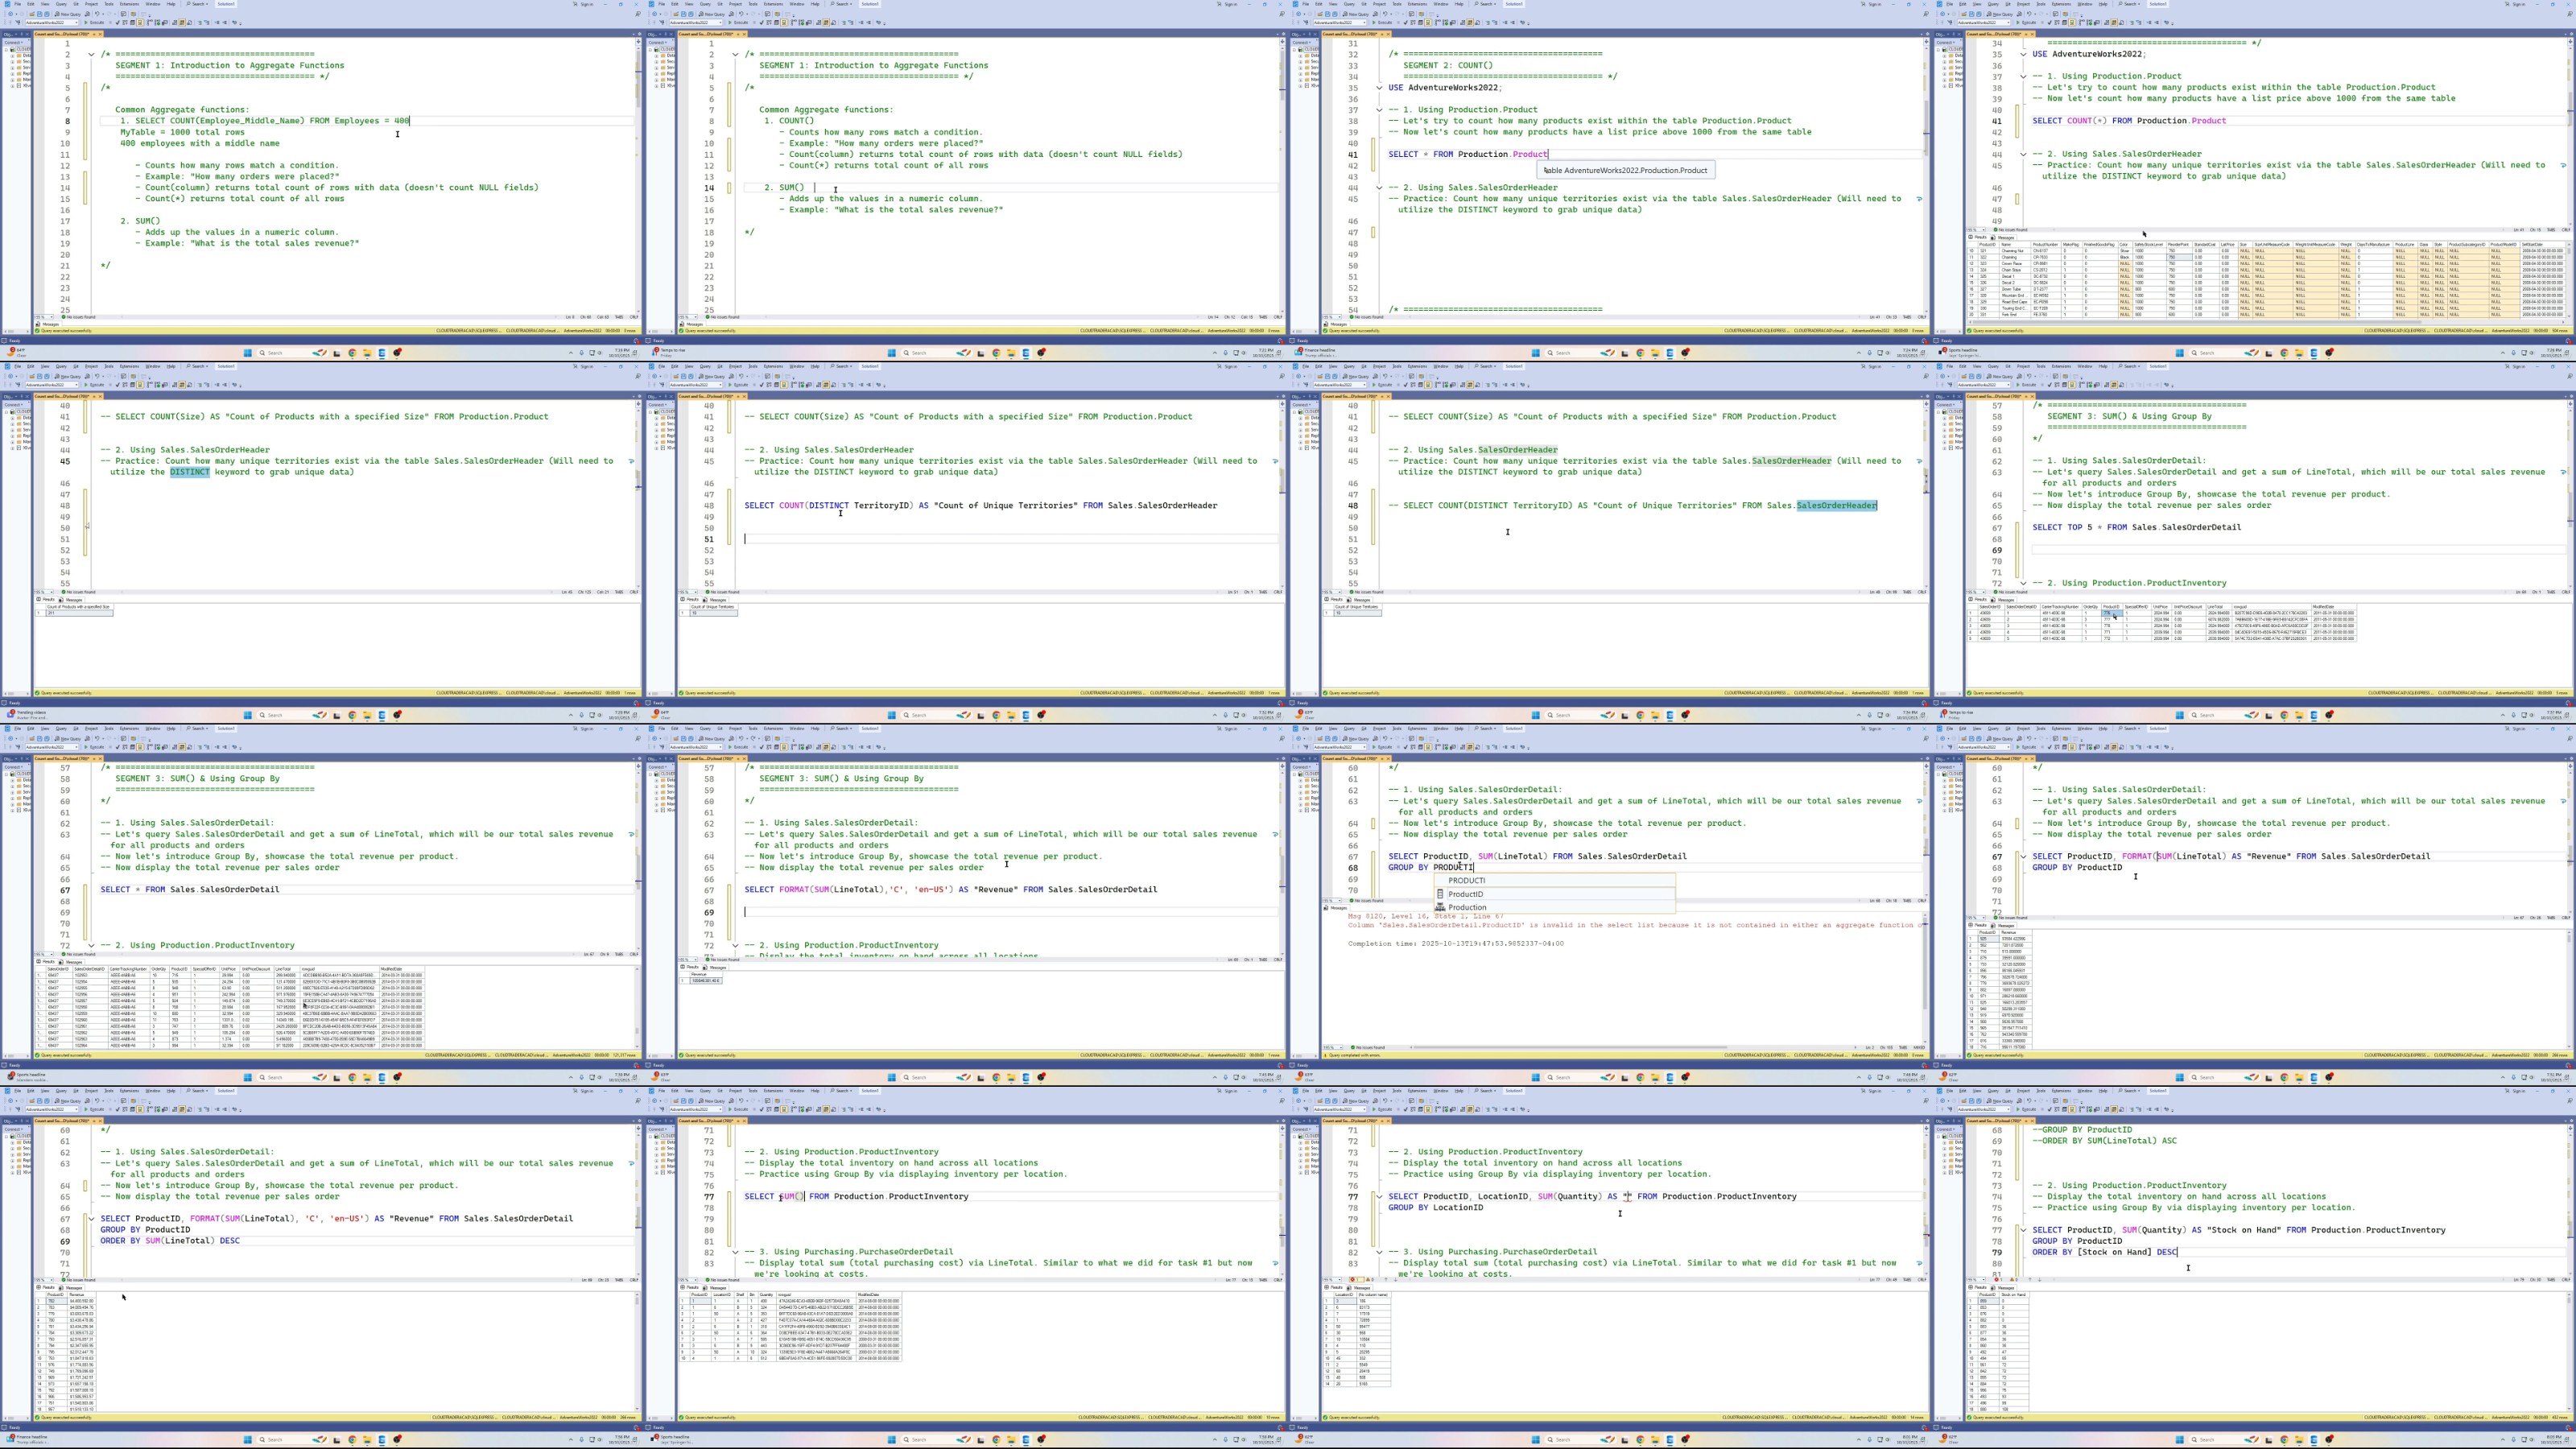Click Save icon in the Employee_Middle_Name comment window
2576x1449 pixels.
pyautogui.click(x=39, y=14)
